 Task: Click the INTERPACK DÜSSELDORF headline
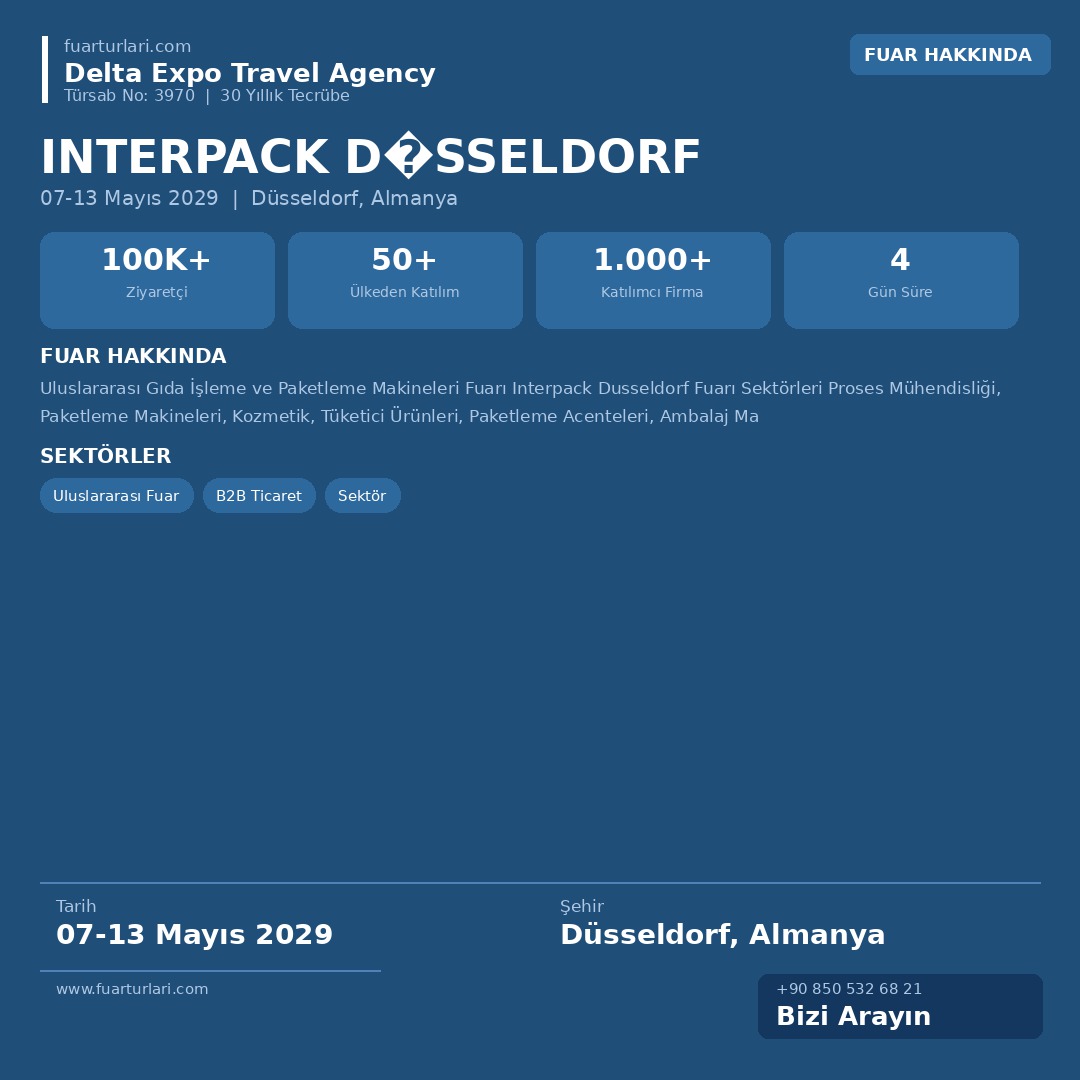[371, 157]
